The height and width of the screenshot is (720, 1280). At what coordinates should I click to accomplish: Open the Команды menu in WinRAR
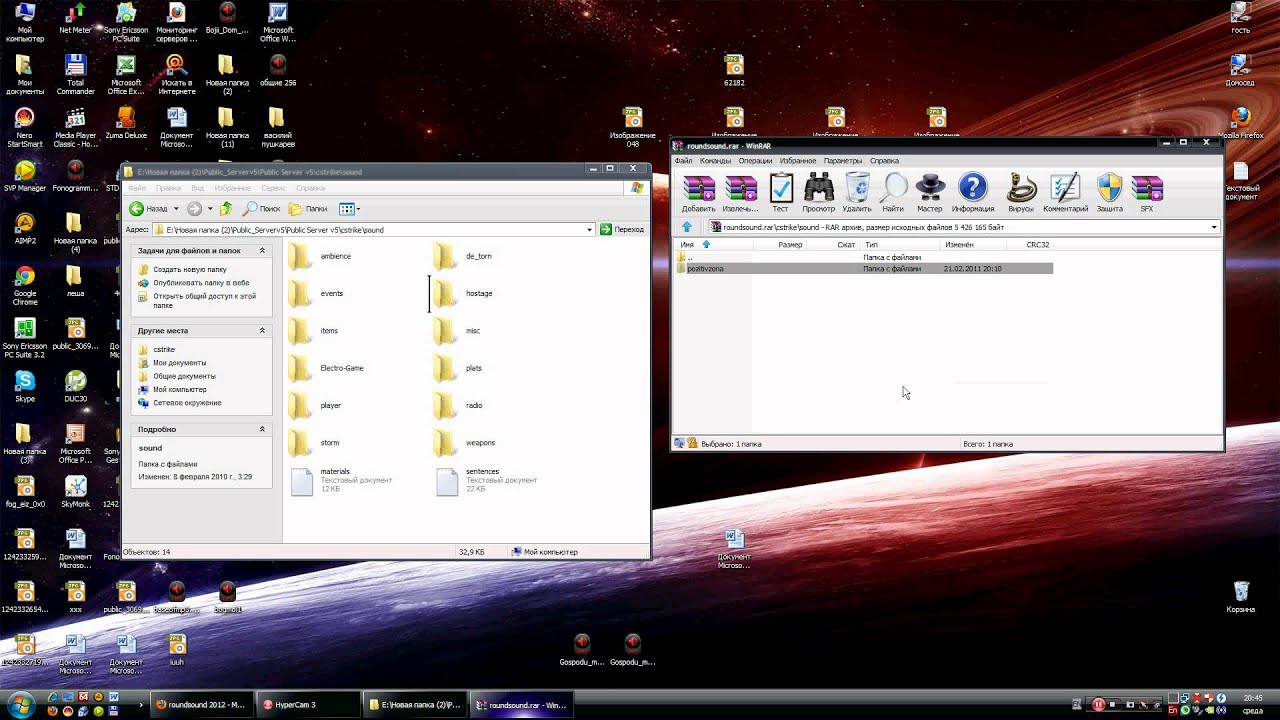tap(715, 160)
